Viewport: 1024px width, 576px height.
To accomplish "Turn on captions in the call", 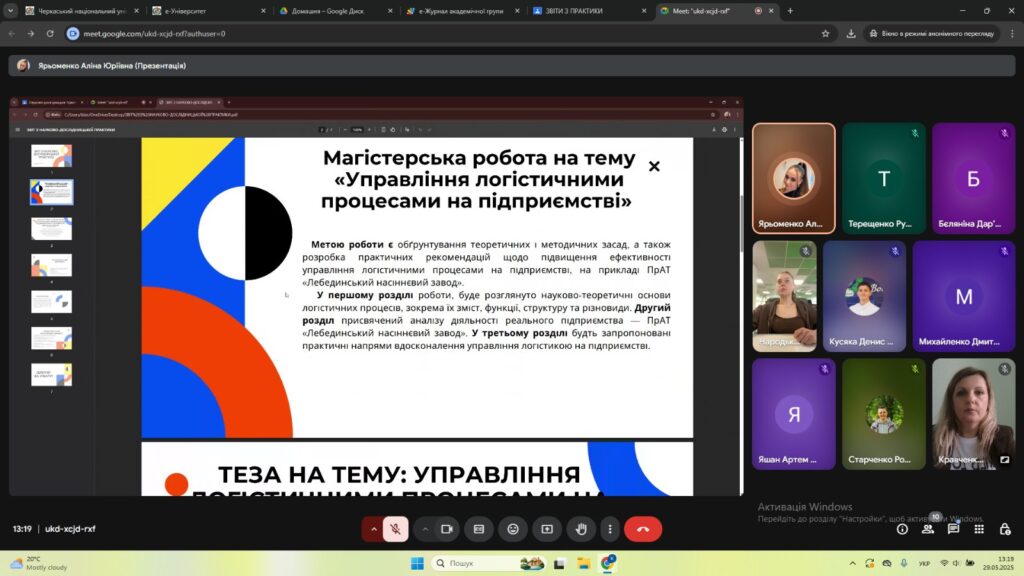I will tap(479, 529).
